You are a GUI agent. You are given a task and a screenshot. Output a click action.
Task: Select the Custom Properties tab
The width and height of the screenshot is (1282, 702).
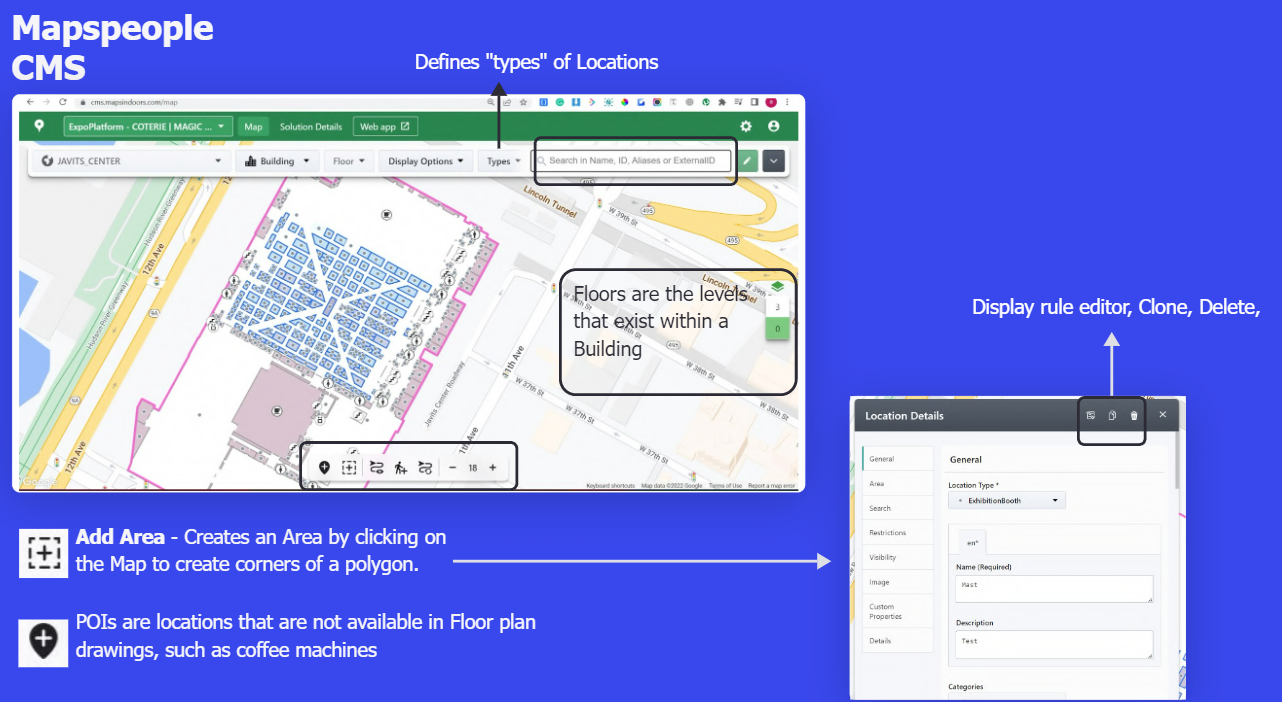[896, 611]
